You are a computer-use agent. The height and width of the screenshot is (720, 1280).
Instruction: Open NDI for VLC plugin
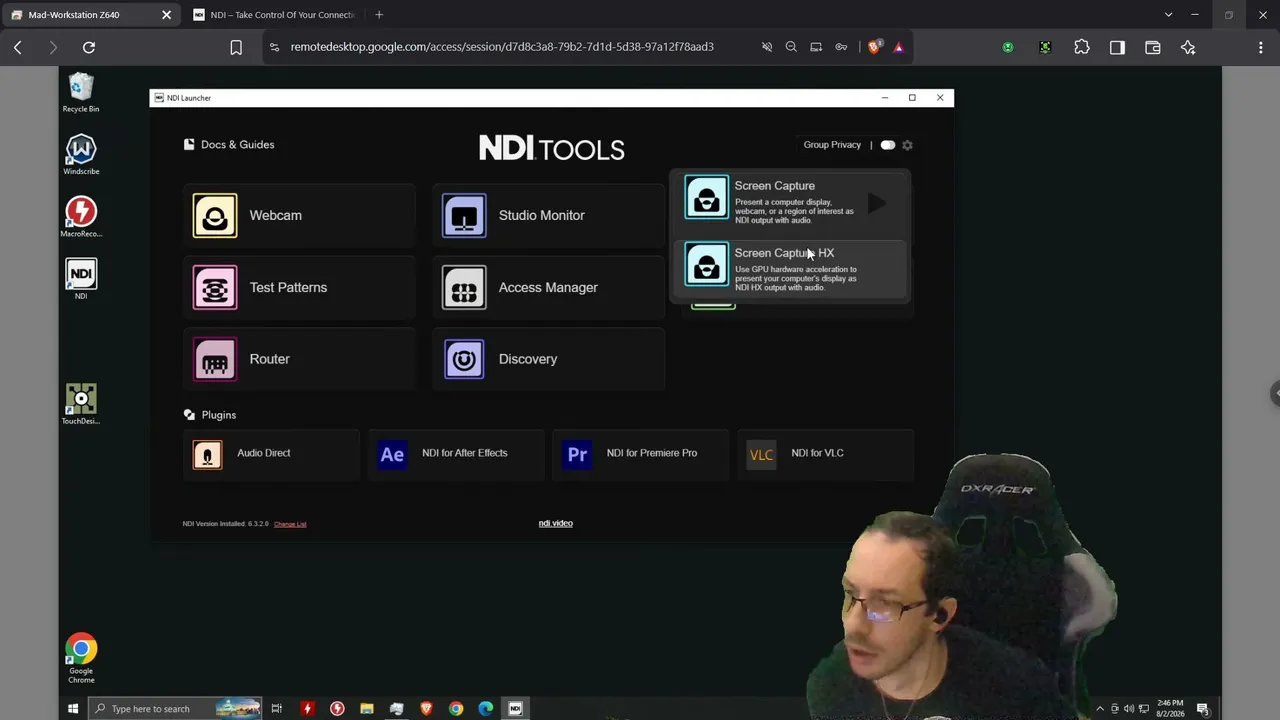(x=825, y=454)
